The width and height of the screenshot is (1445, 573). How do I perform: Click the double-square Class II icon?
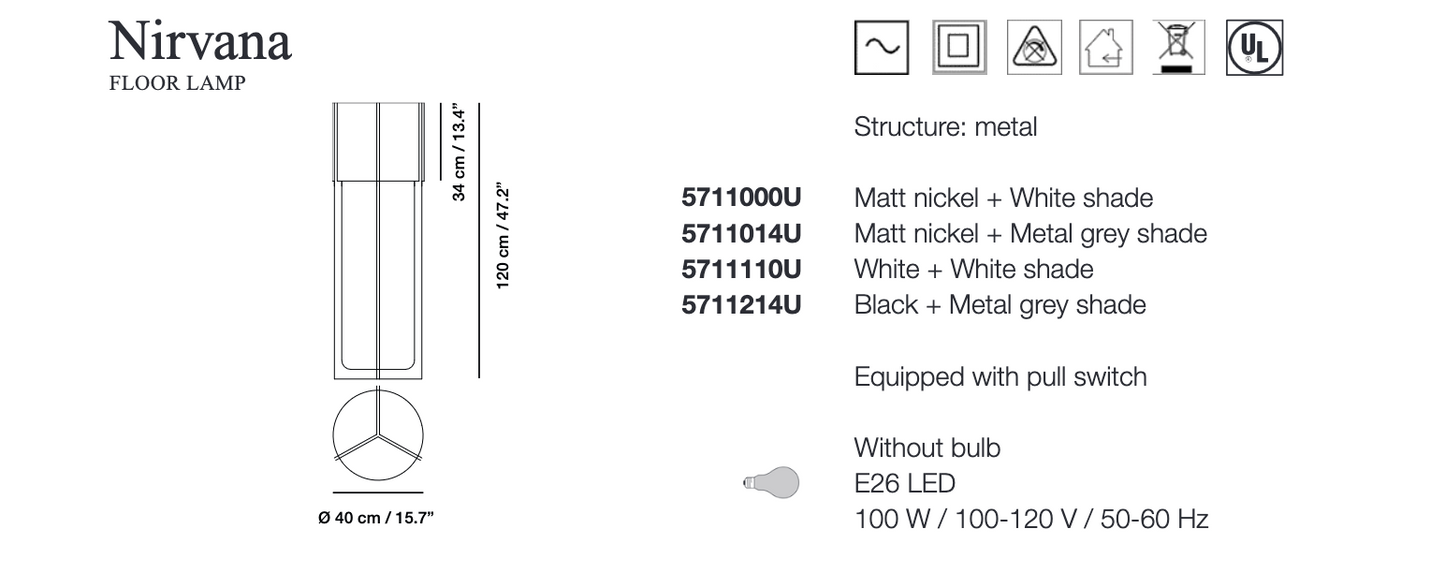(958, 47)
